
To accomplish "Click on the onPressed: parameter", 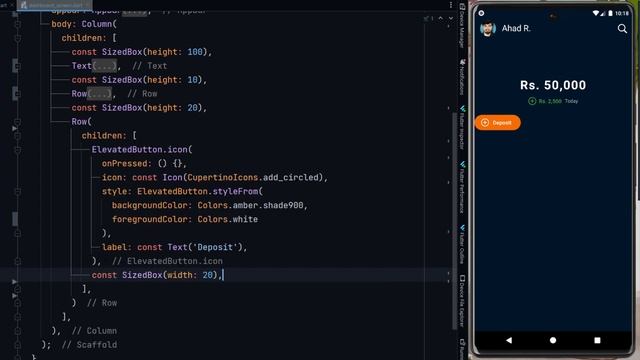I will click(x=127, y=164).
